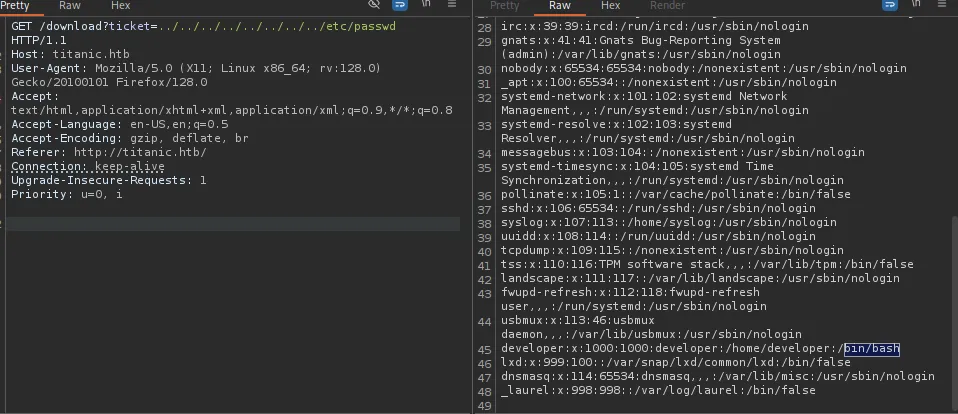Open request editor hamburger menu

pyautogui.click(x=452, y=4)
